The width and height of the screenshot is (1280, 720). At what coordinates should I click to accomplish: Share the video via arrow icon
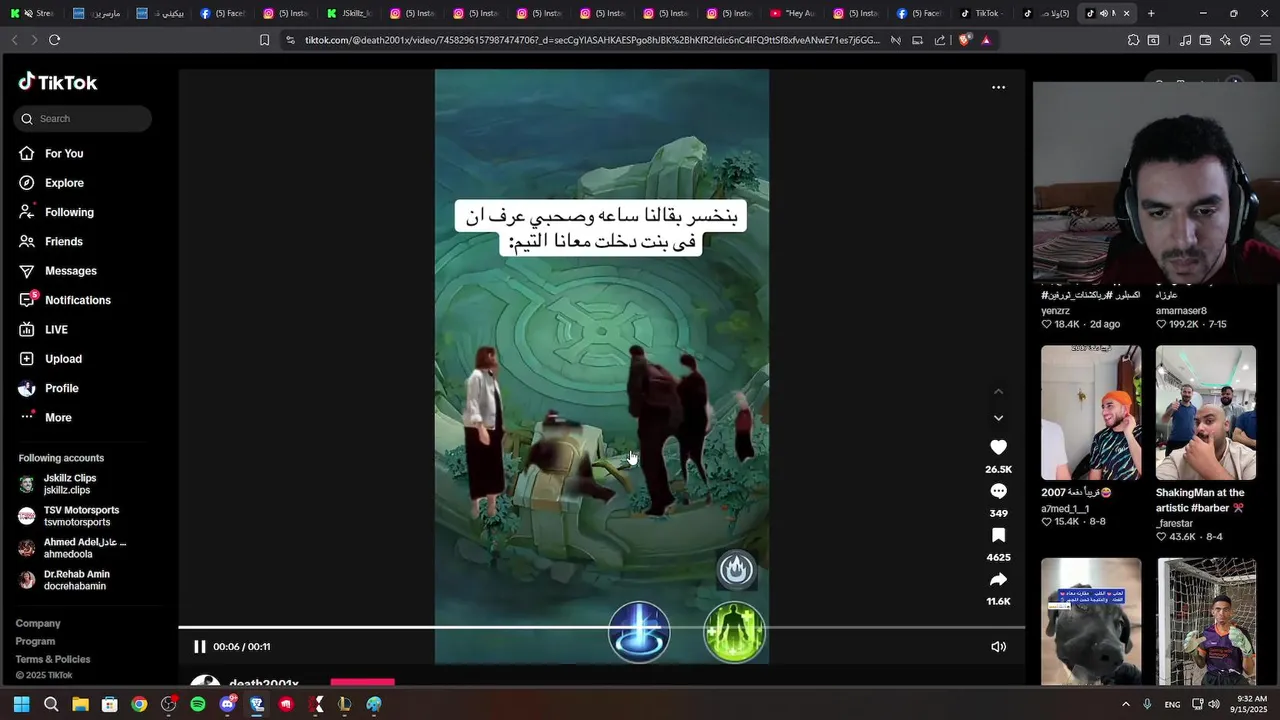tap(998, 579)
